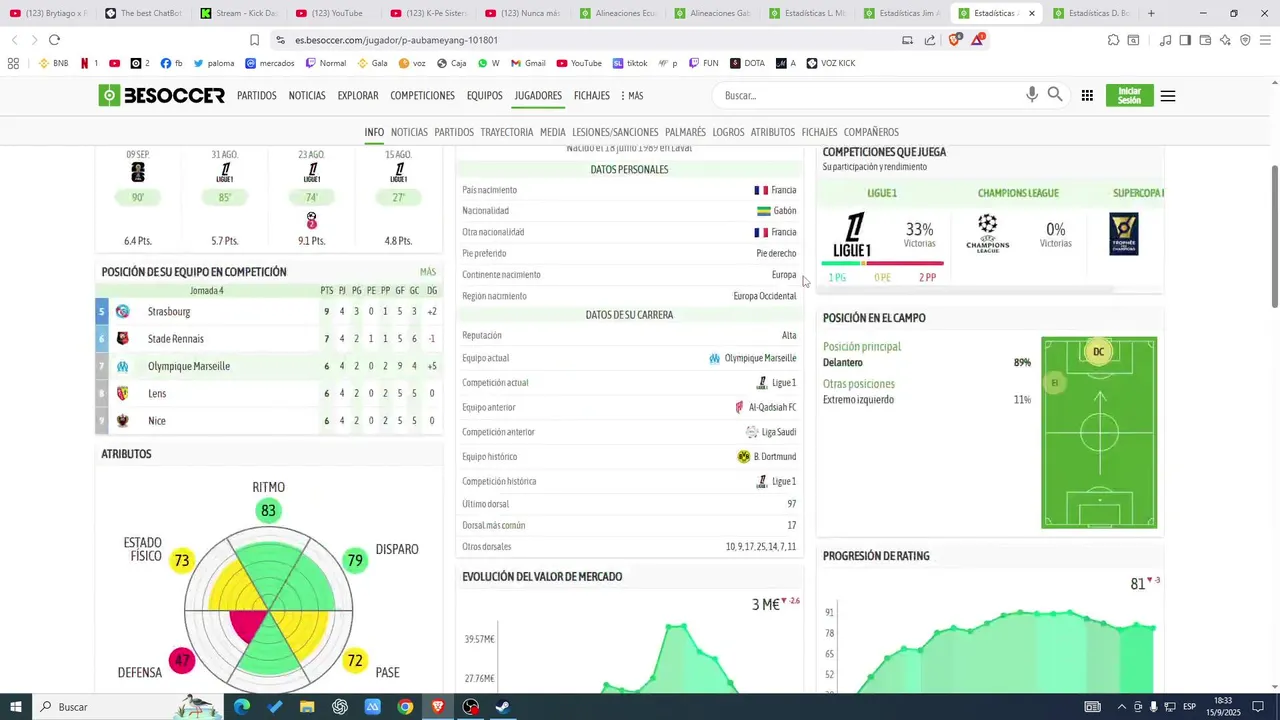Open COMPETICIONES in main navigation

[x=422, y=96]
